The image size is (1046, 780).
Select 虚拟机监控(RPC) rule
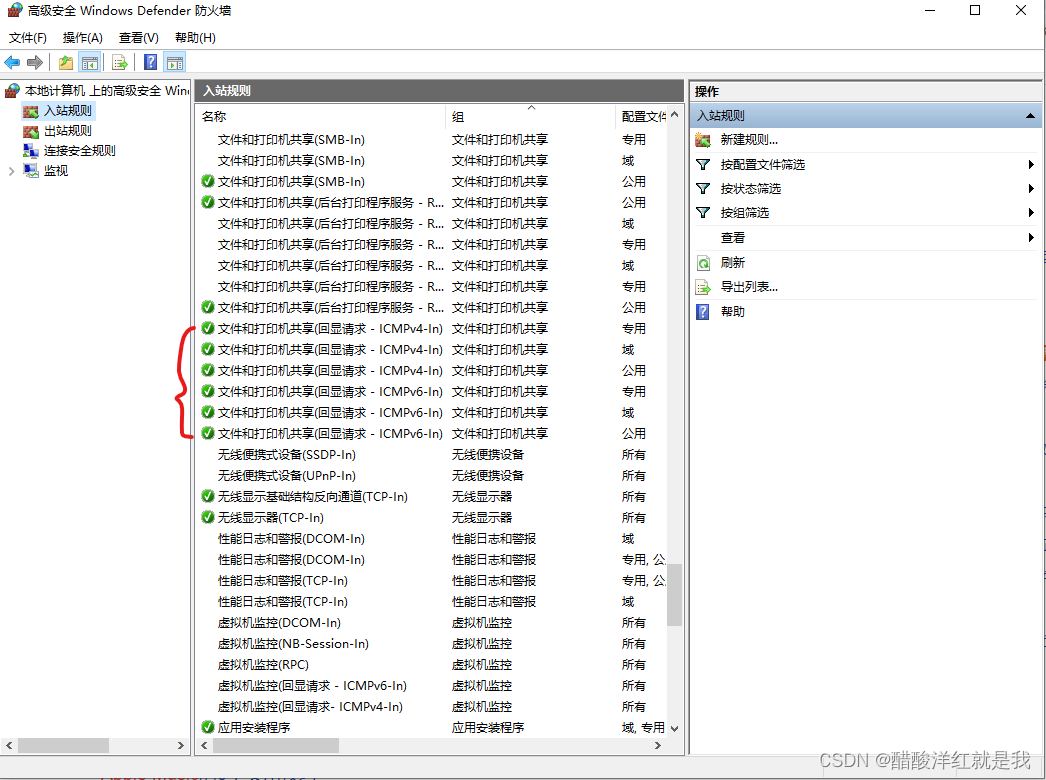(x=432, y=665)
